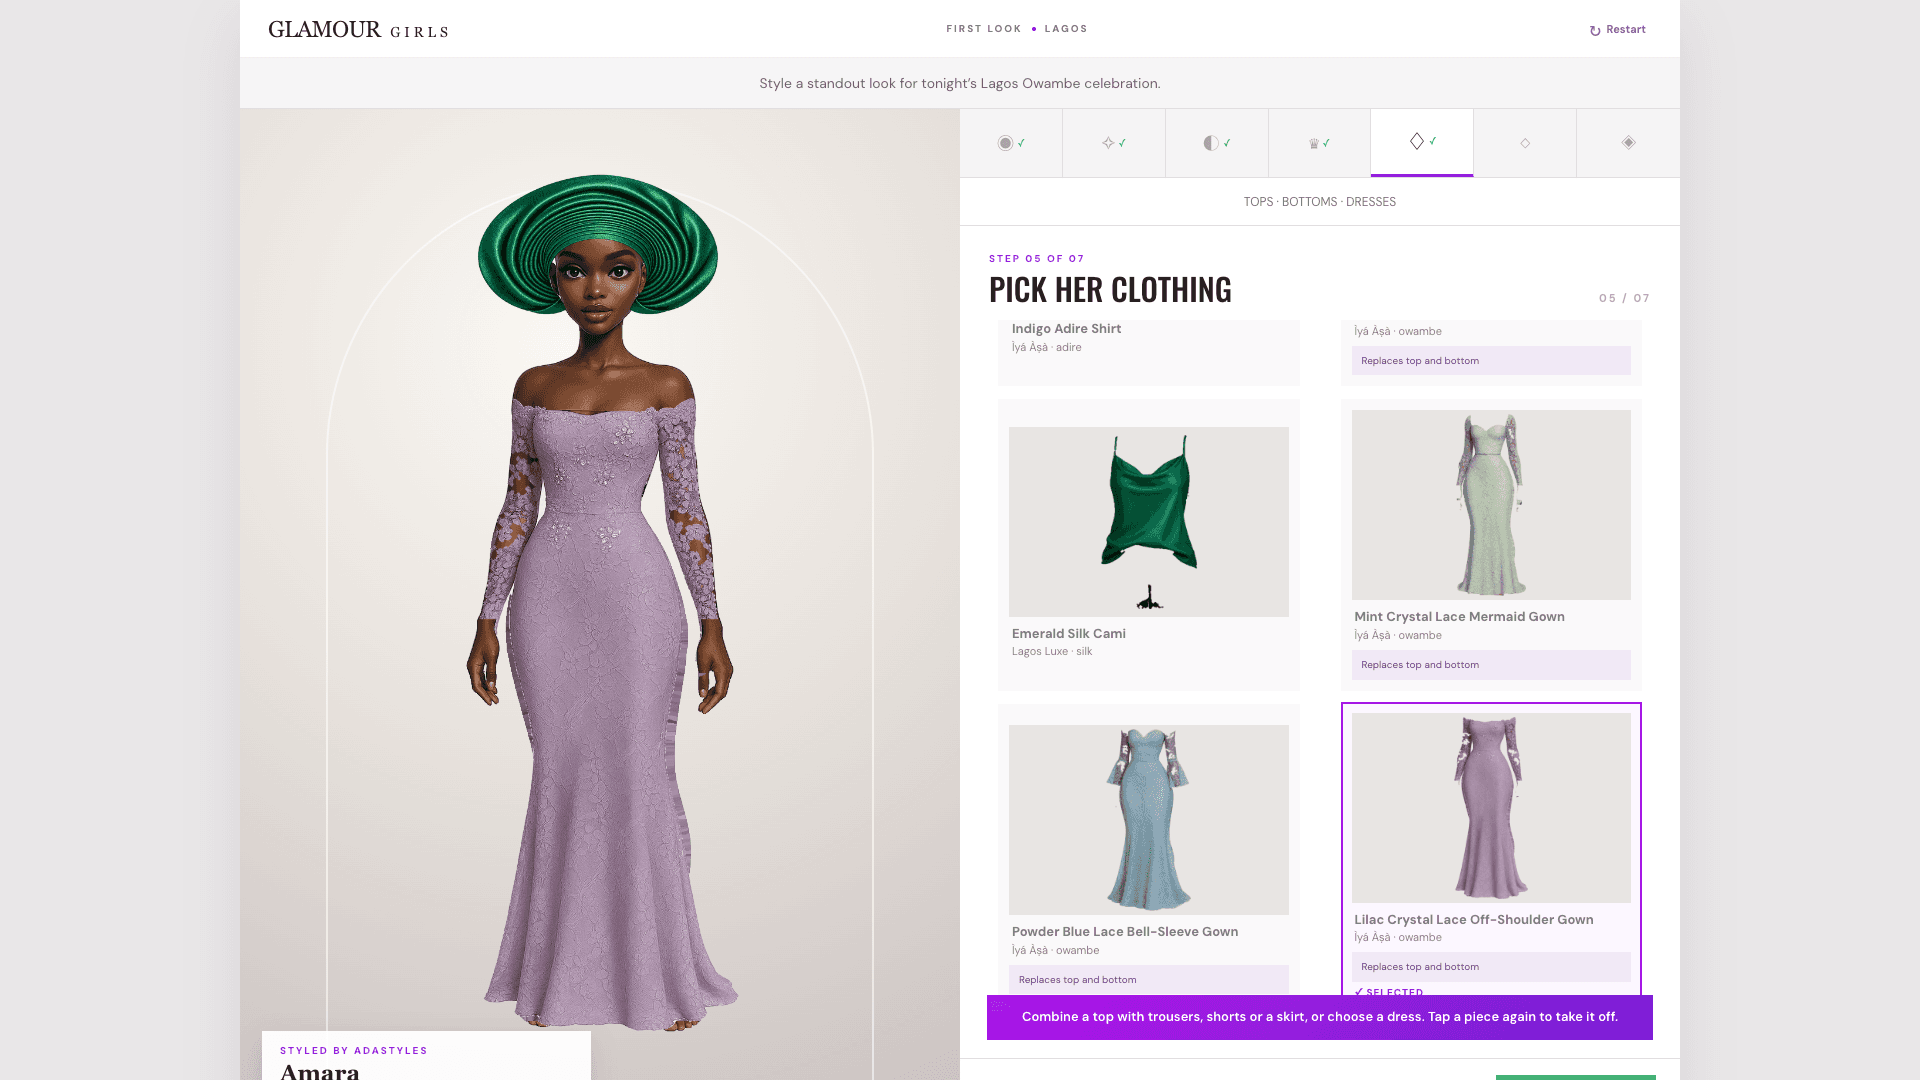Click the Restart button
Viewport: 1920px width, 1080px height.
tap(1617, 30)
